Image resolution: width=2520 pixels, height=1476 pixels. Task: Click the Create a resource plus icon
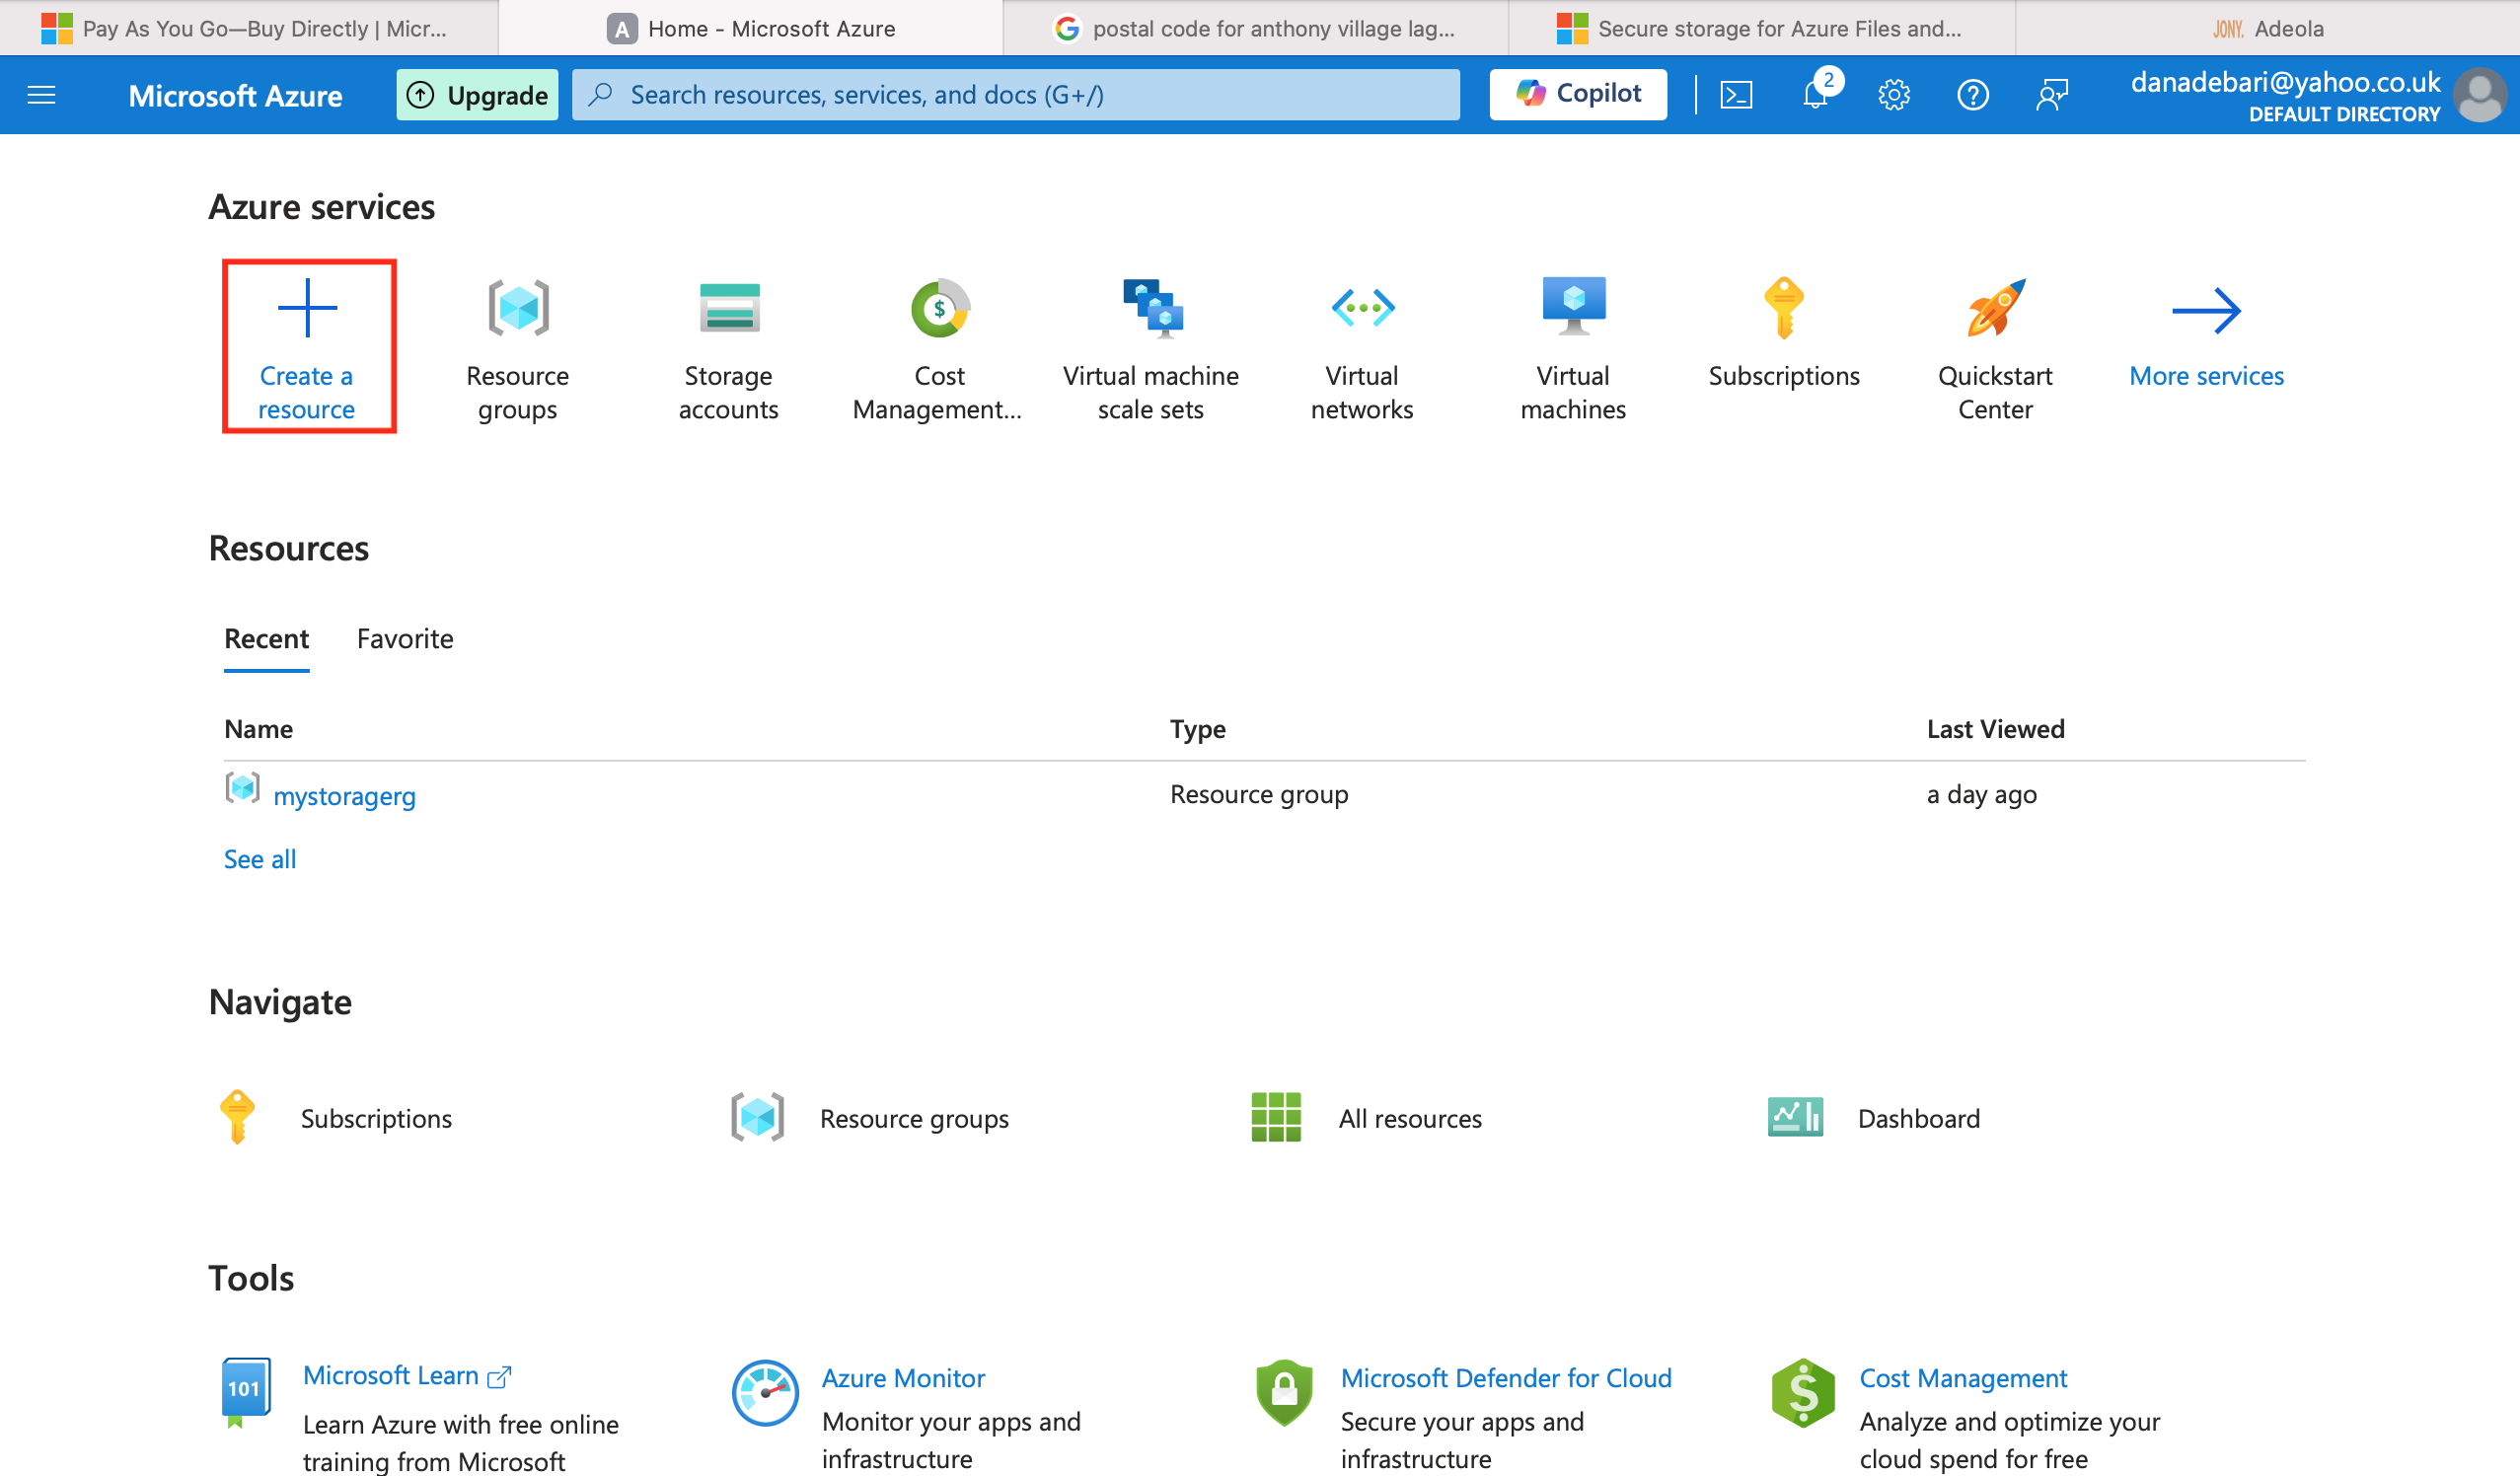coord(307,308)
